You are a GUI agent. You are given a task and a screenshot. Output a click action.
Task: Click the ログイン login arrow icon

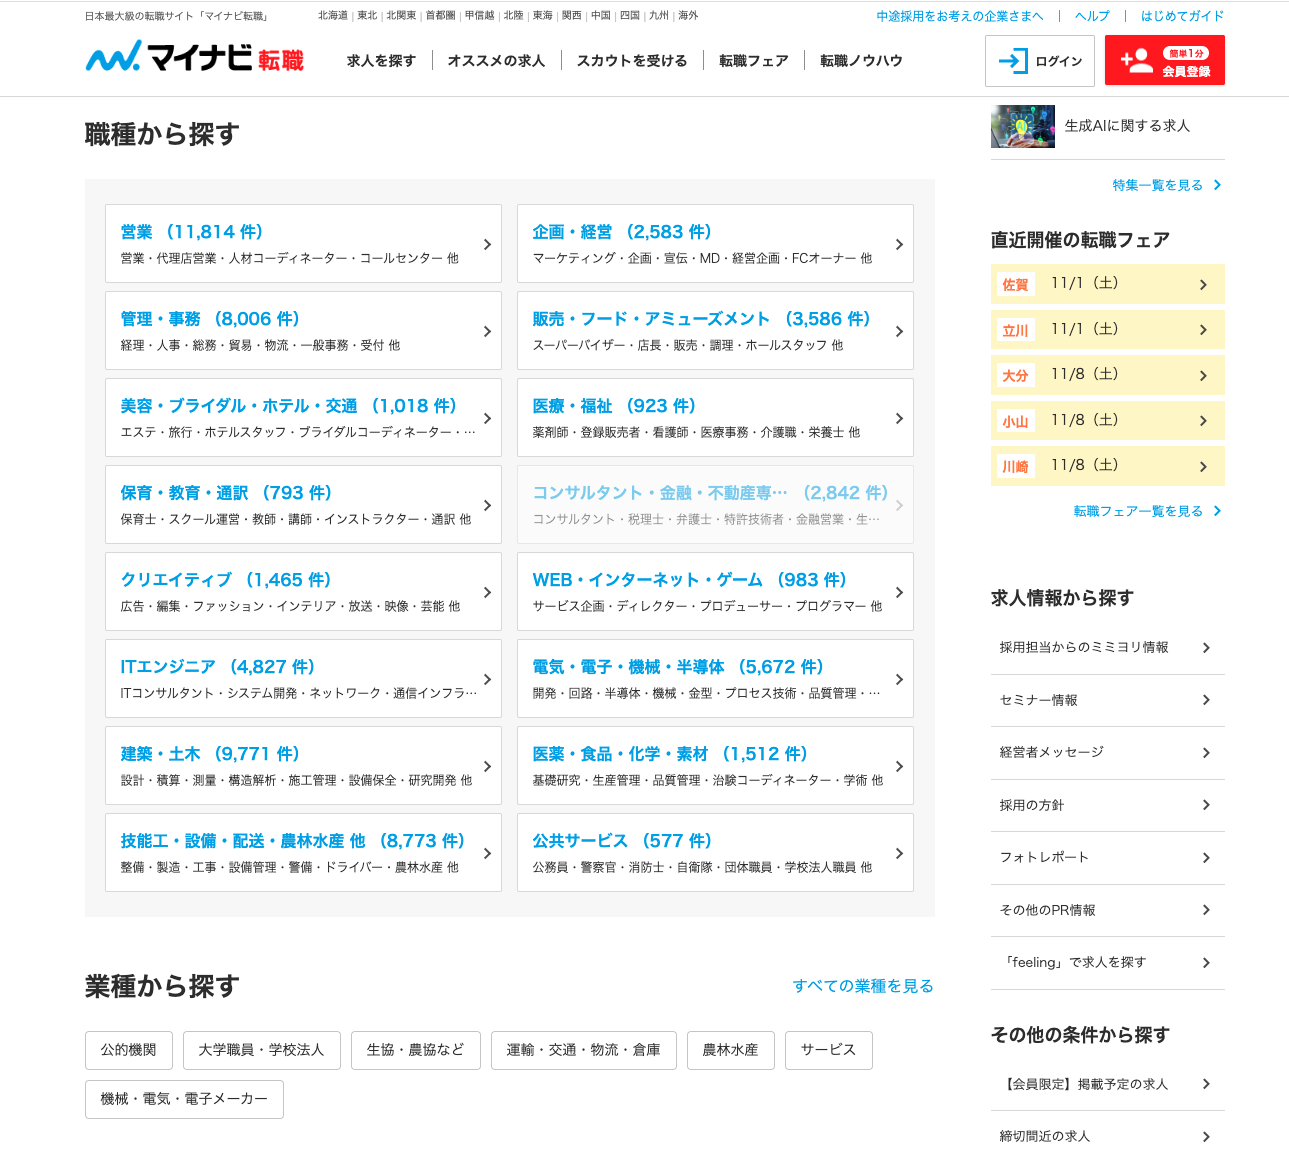tap(1013, 61)
